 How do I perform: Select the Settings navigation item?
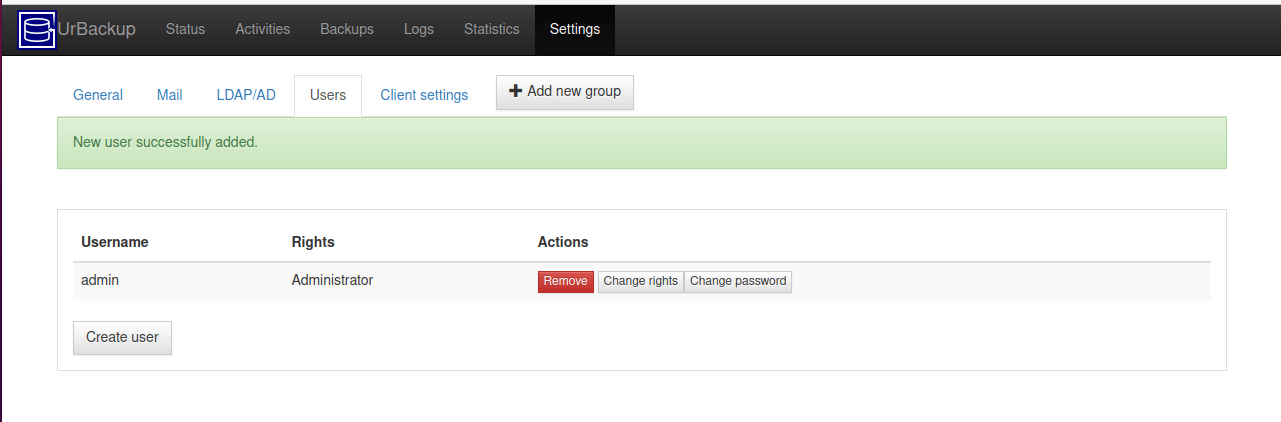[x=575, y=29]
